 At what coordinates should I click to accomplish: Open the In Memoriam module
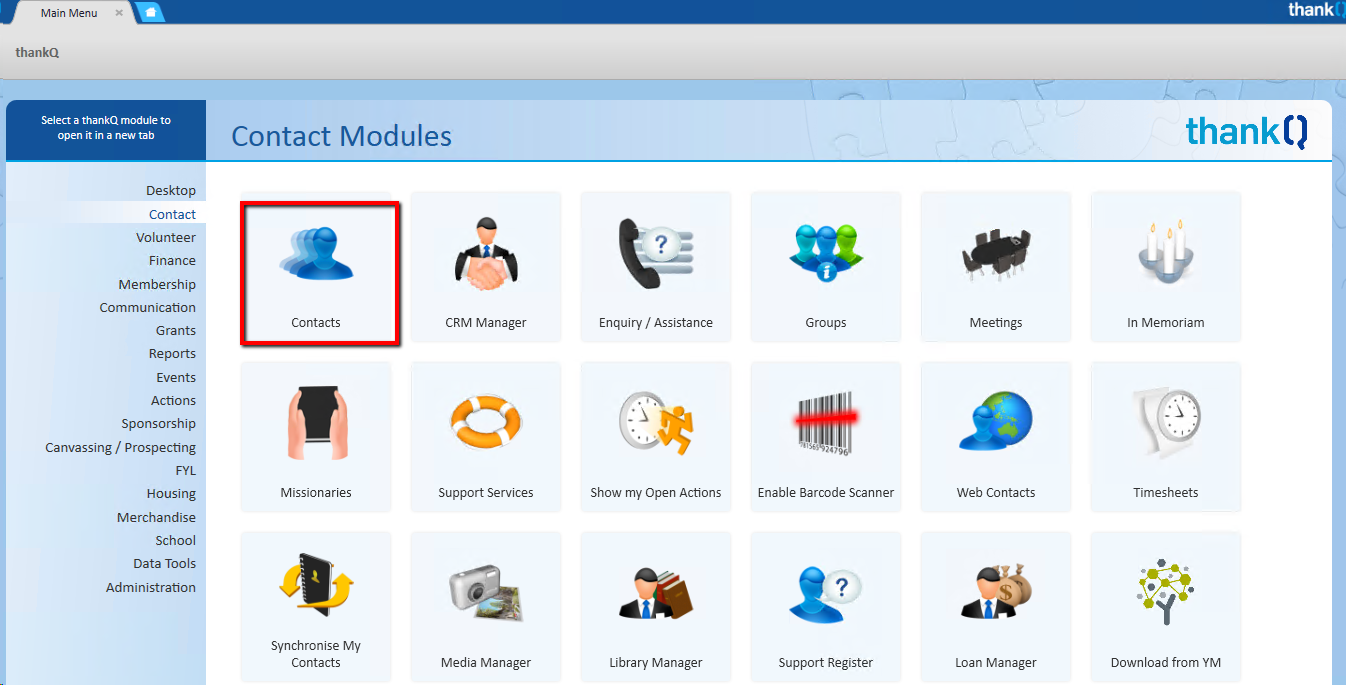coord(1166,267)
